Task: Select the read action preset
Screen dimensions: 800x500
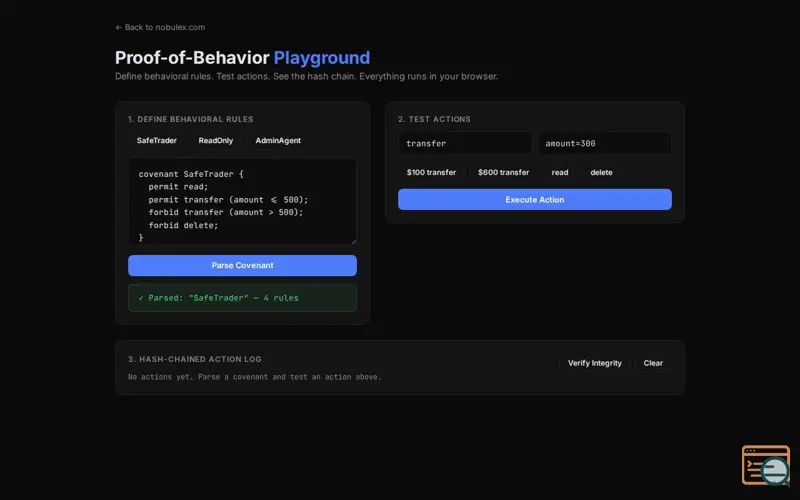Action: click(x=560, y=172)
